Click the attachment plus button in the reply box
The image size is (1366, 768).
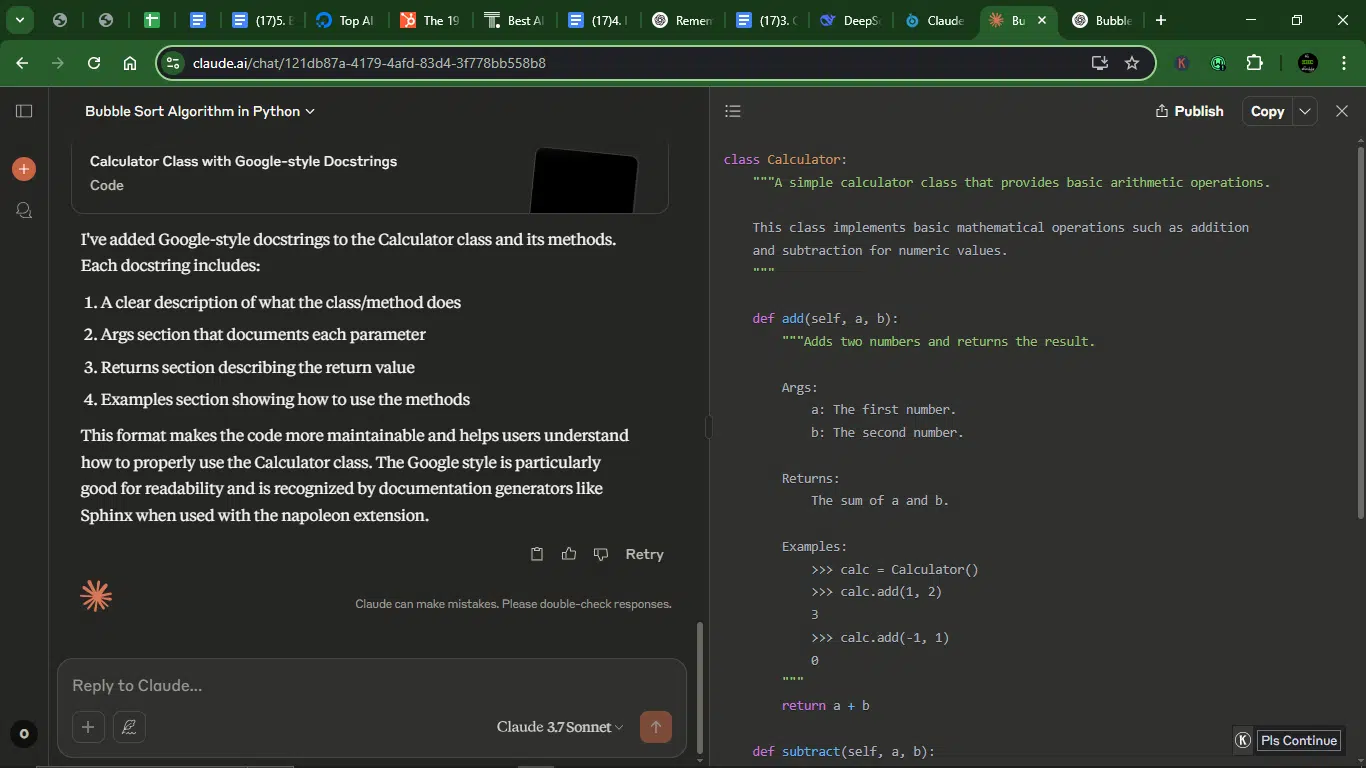[x=88, y=727]
